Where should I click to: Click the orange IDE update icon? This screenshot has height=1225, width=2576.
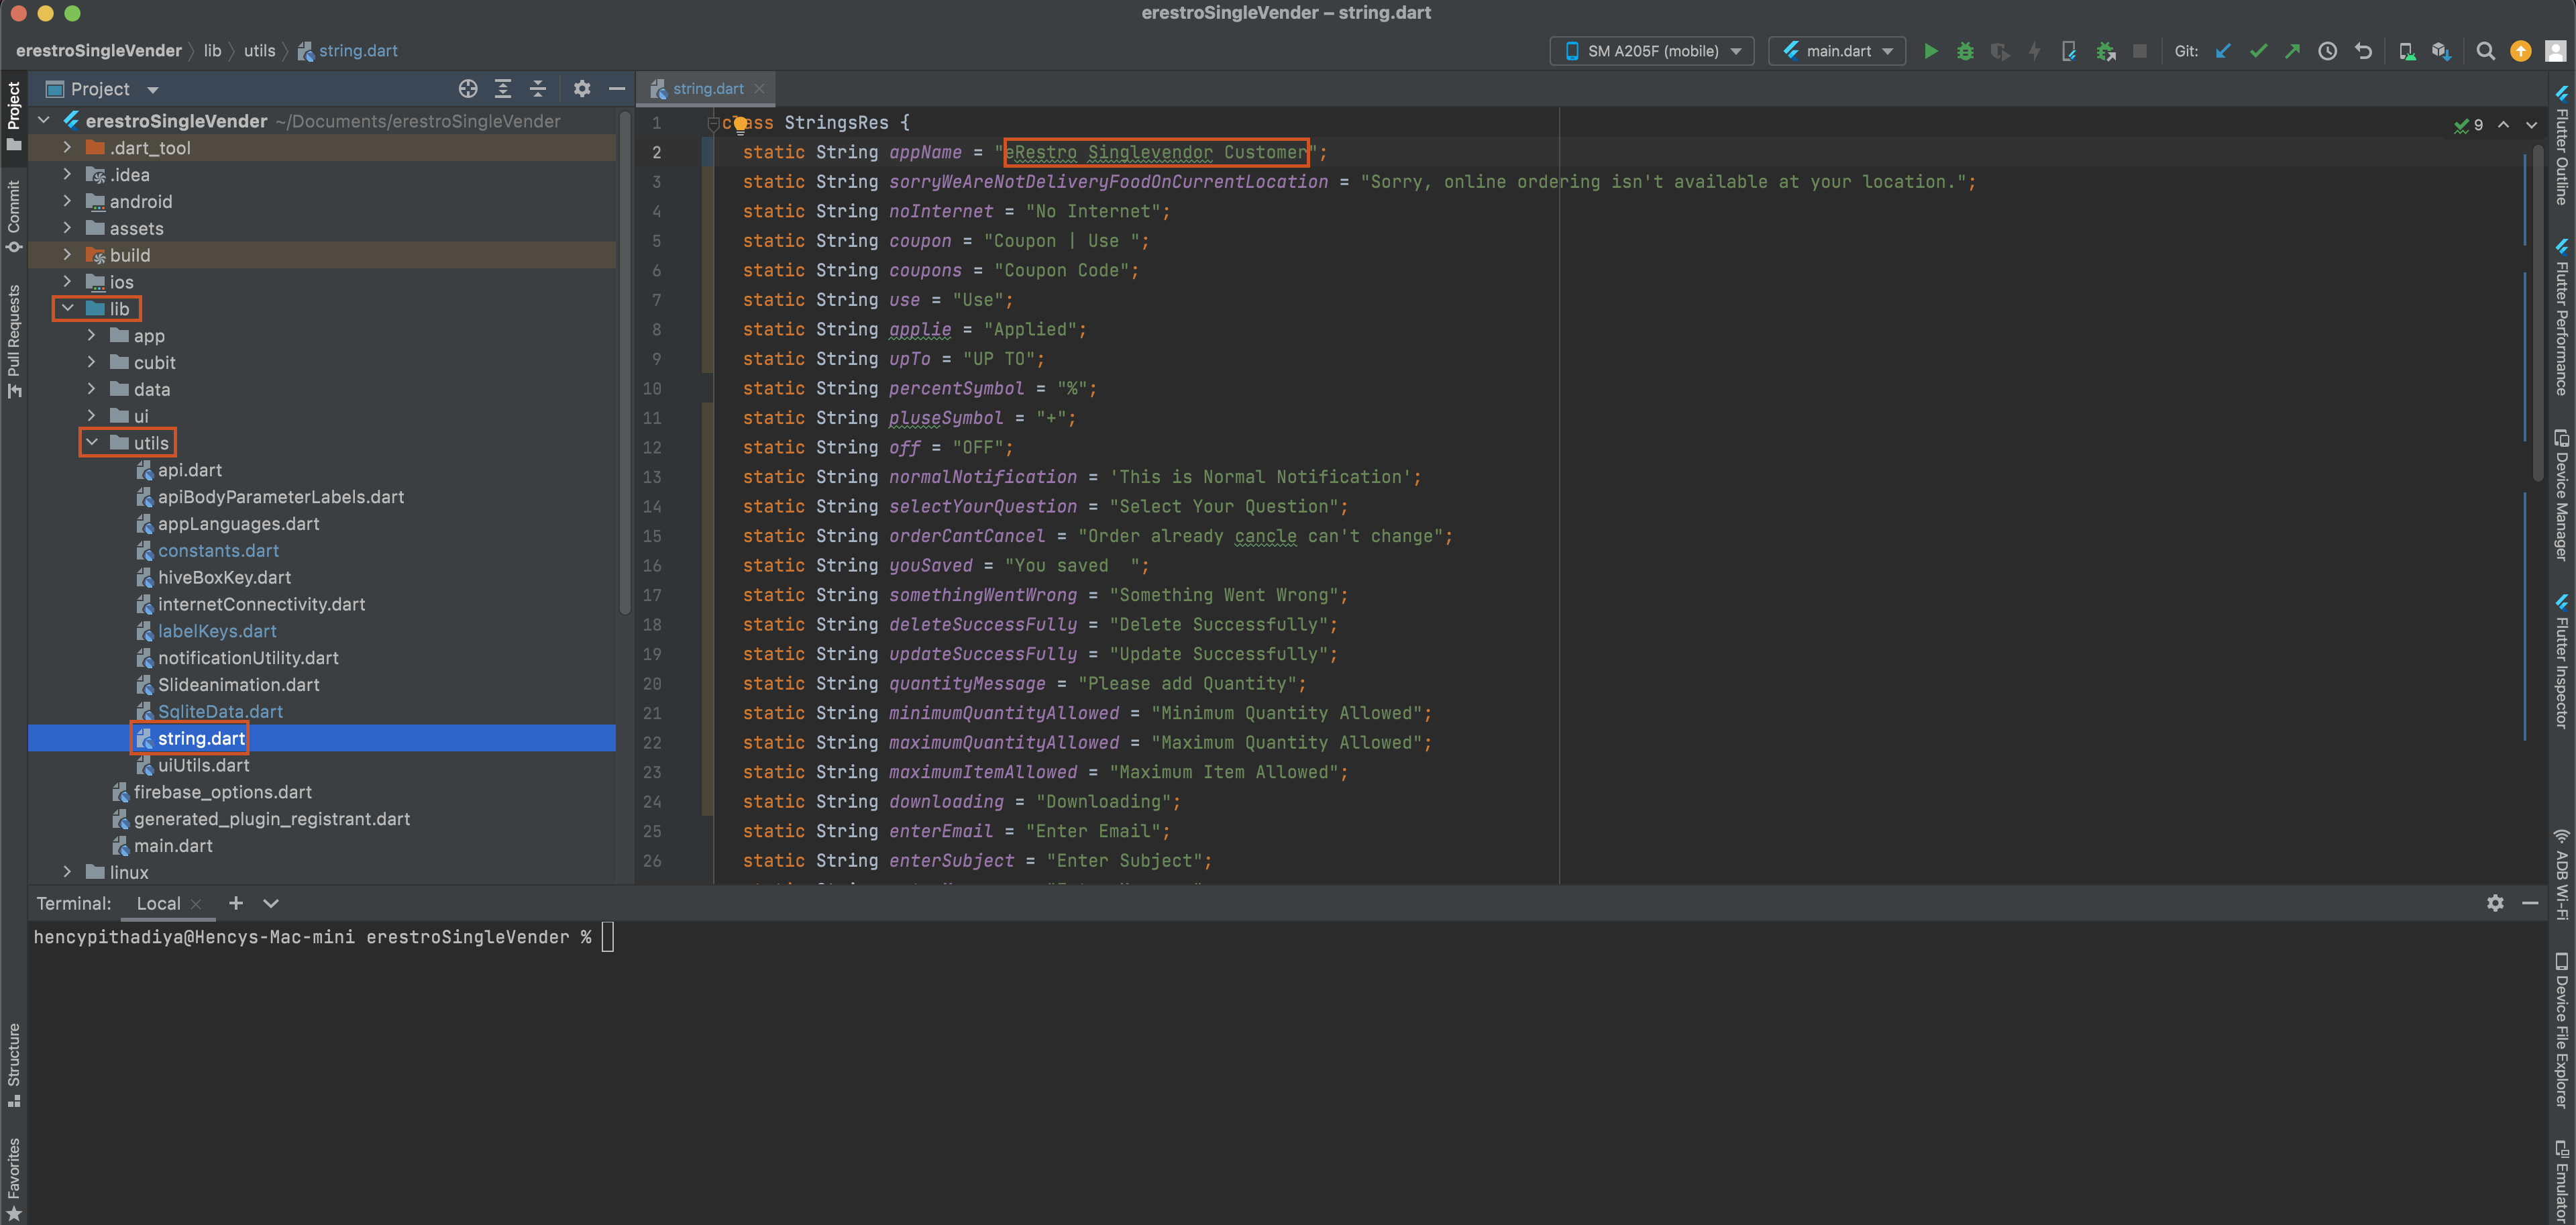(2521, 51)
